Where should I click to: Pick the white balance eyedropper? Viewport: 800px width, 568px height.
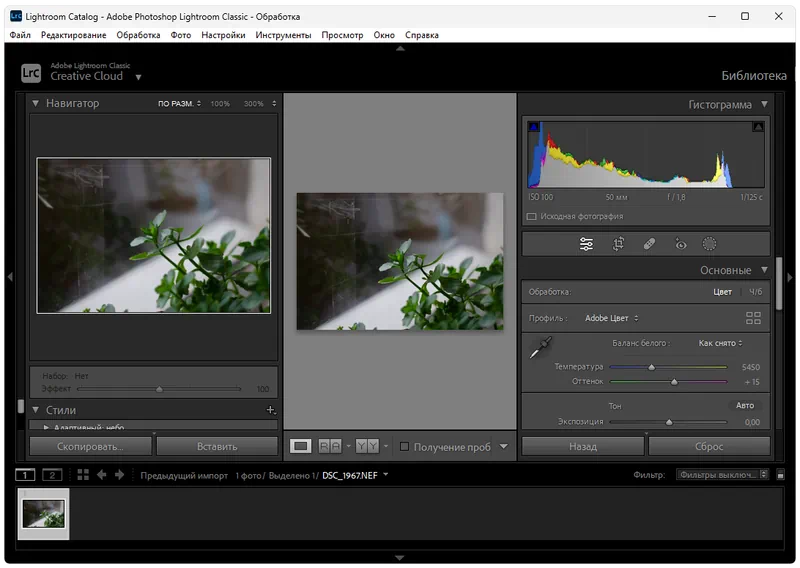541,348
